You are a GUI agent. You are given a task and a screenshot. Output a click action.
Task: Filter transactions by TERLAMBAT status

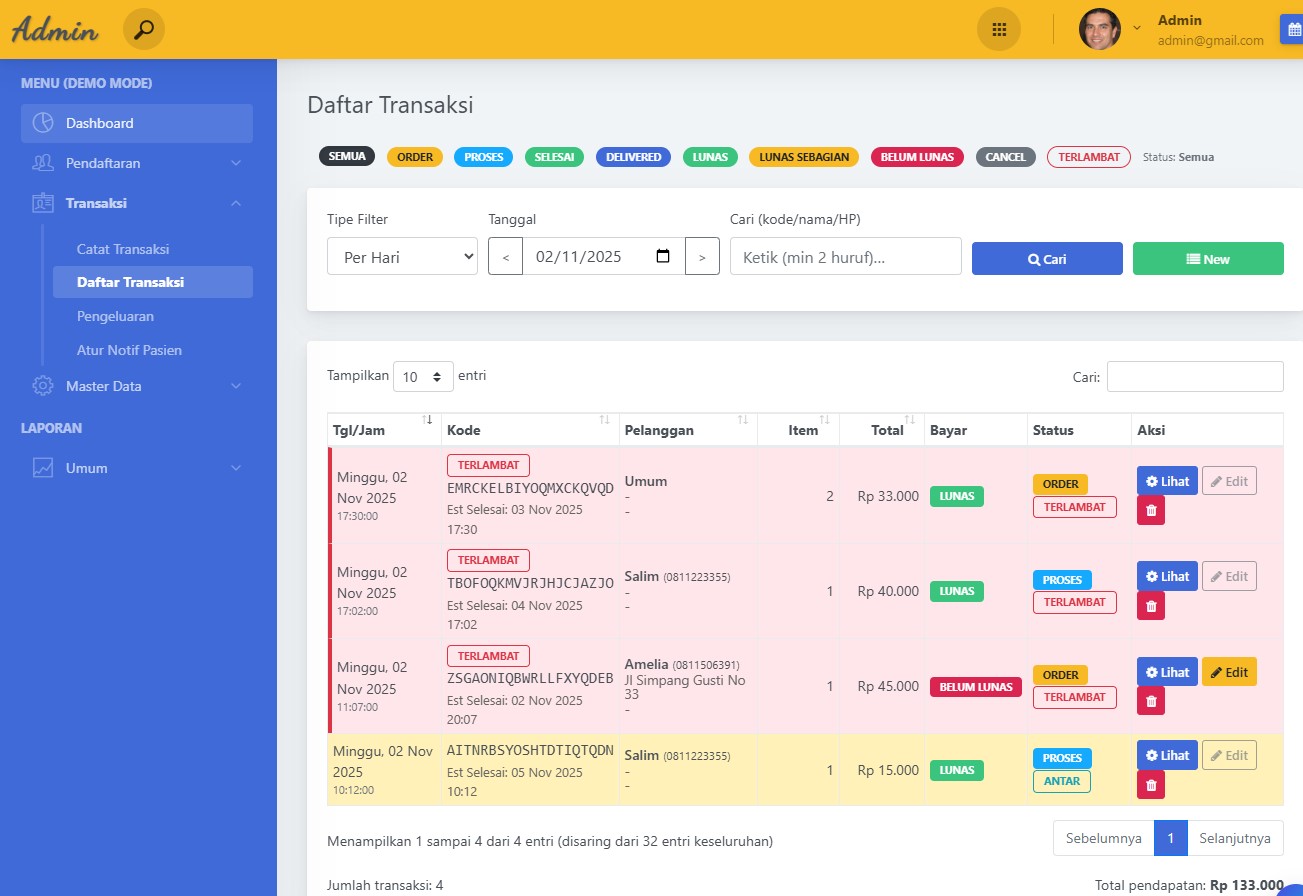[1088, 157]
